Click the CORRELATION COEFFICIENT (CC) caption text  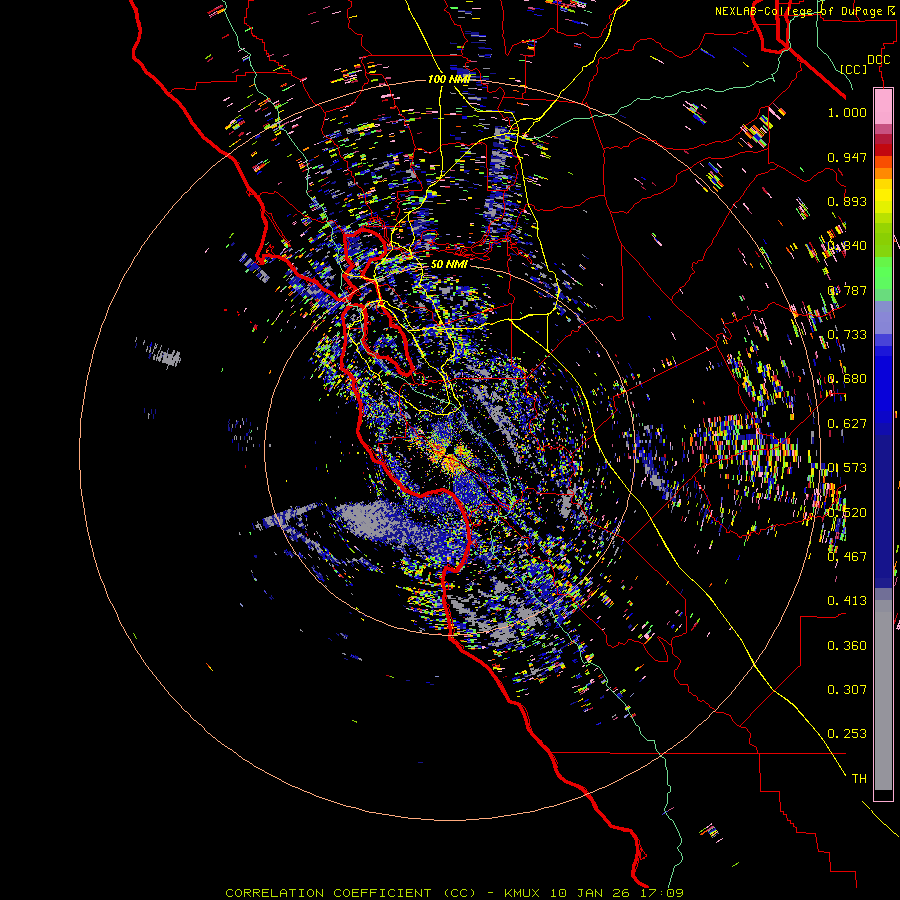(351, 893)
